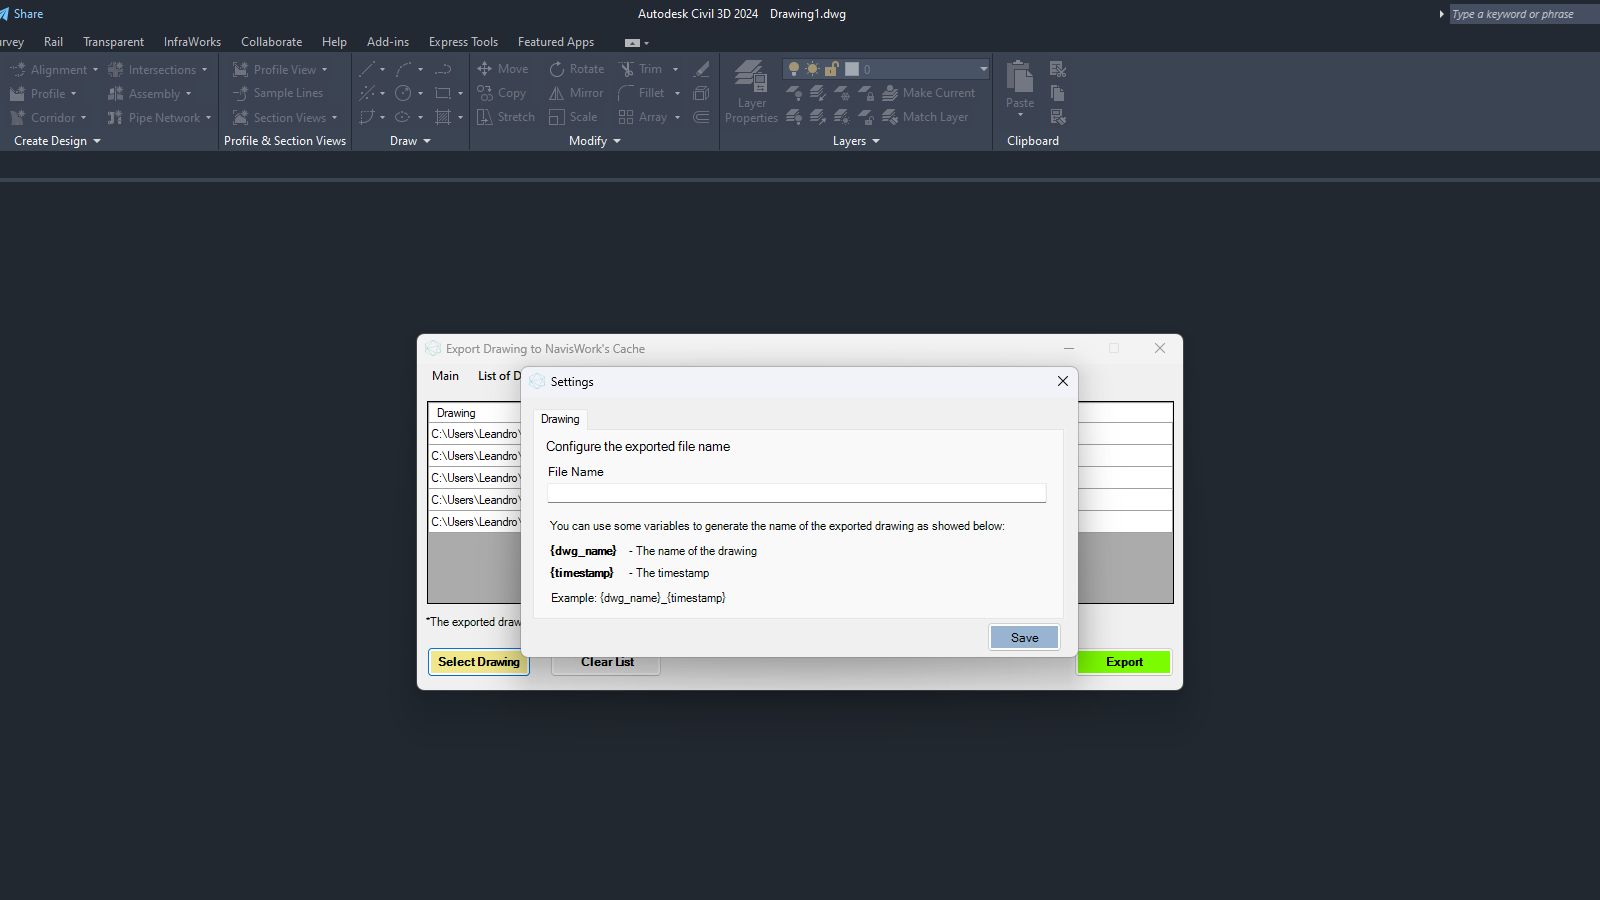
Task: Expand the Create Design panel
Action: (57, 141)
